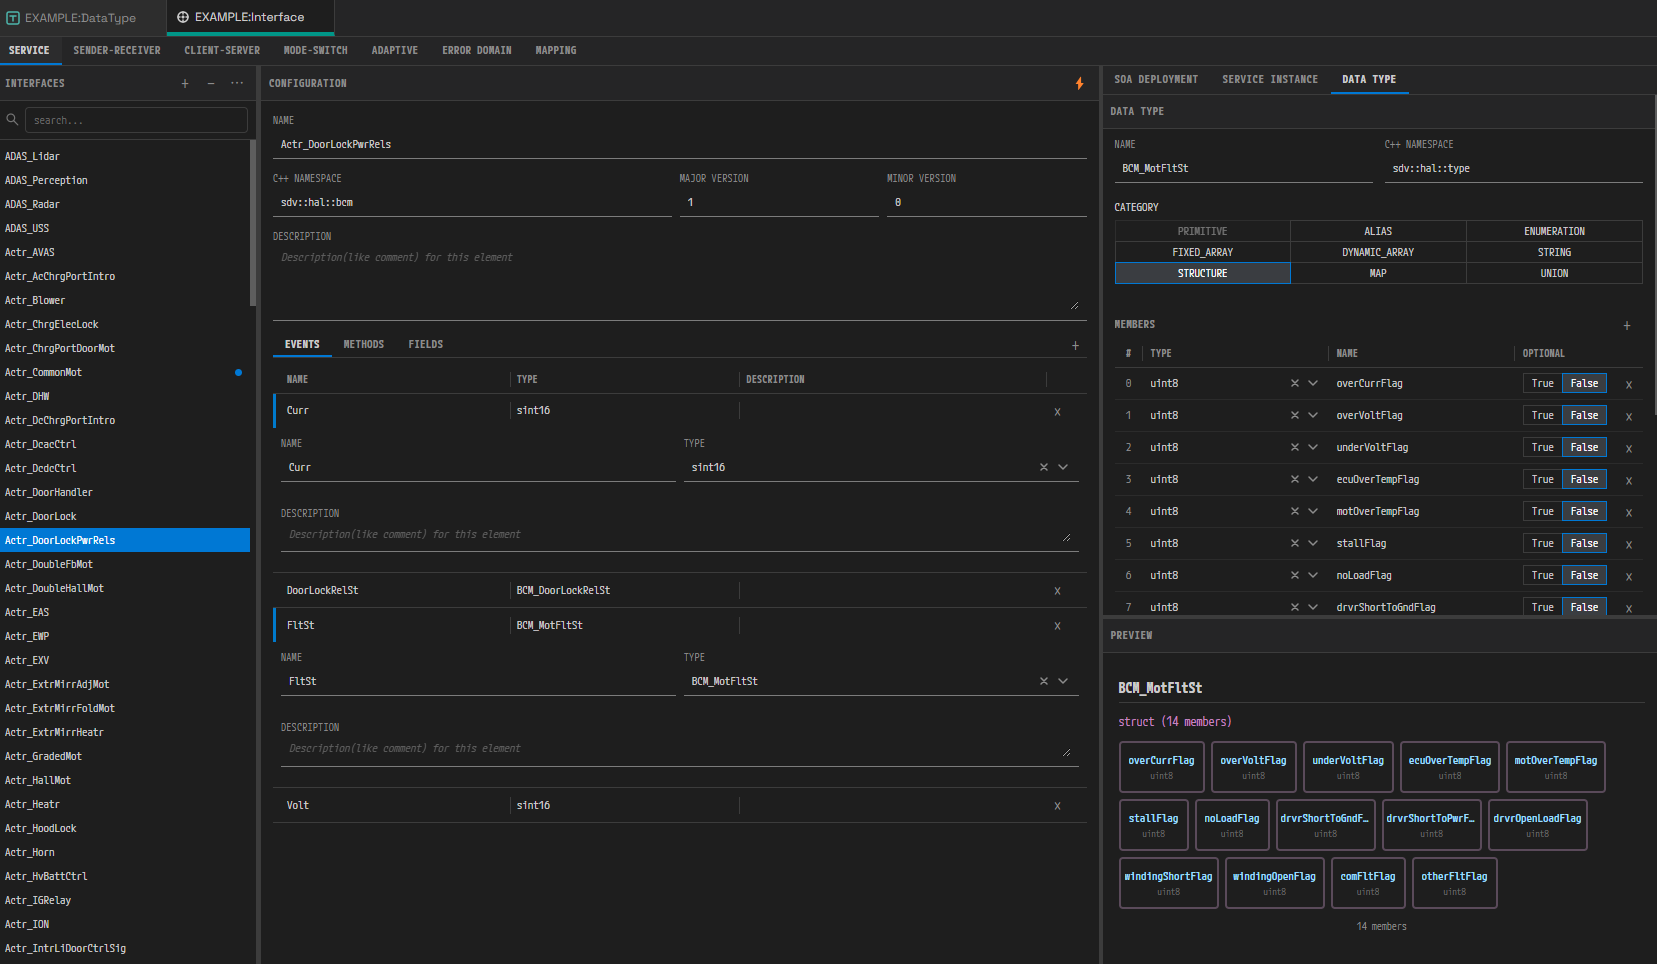The width and height of the screenshot is (1657, 964).
Task: Open the MODE-SWITCH tab
Action: click(x=316, y=50)
